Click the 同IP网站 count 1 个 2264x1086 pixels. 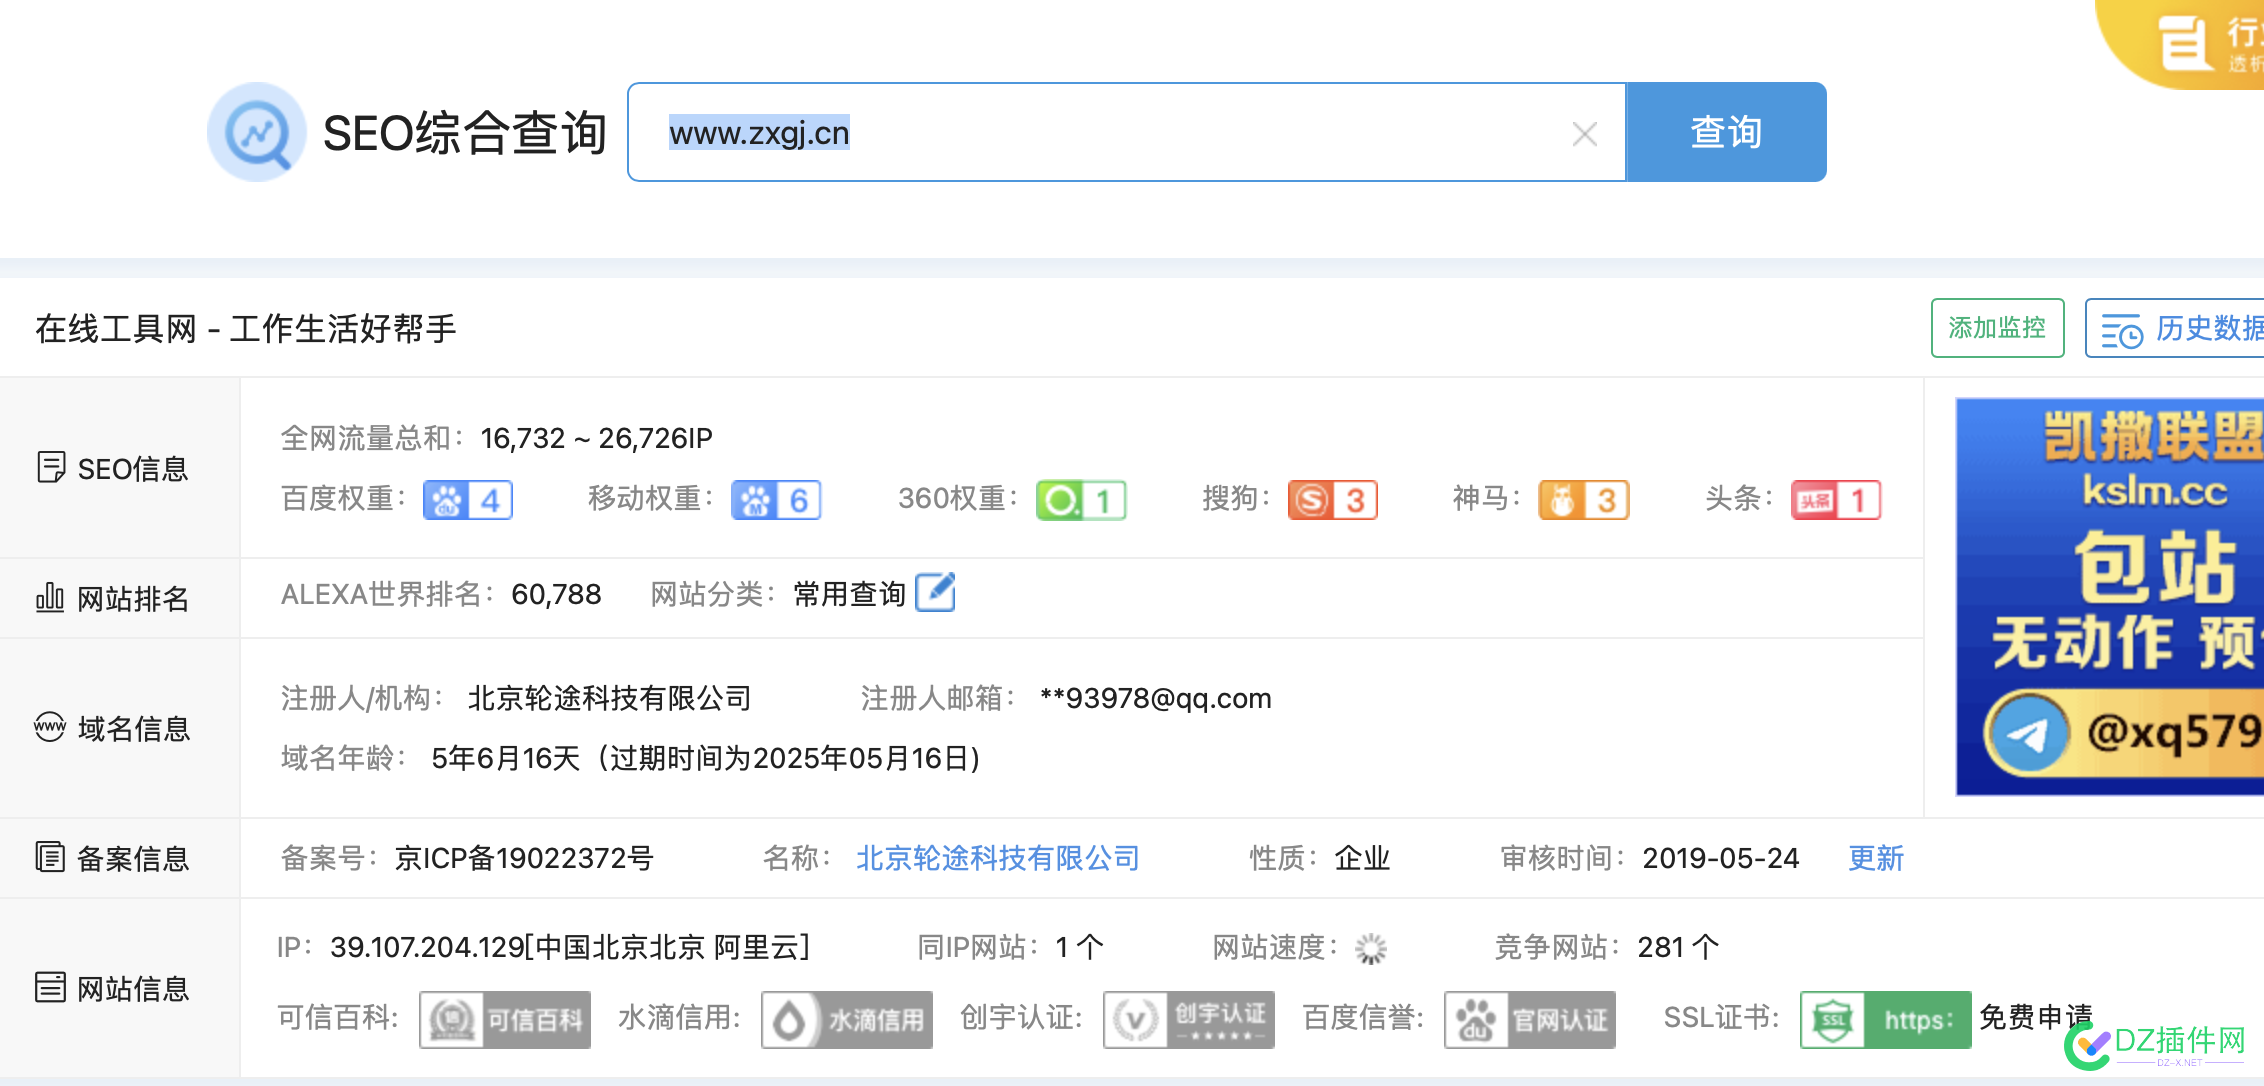(x=1080, y=947)
